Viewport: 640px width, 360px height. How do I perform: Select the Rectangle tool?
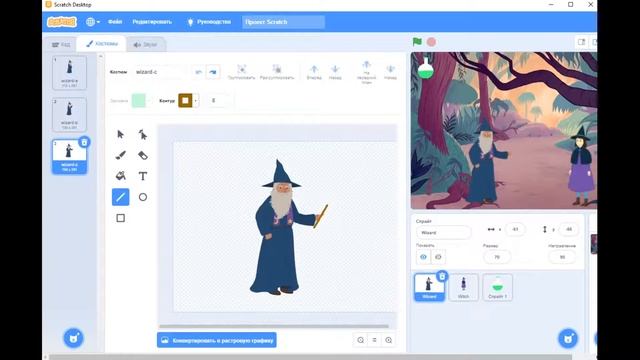point(120,218)
